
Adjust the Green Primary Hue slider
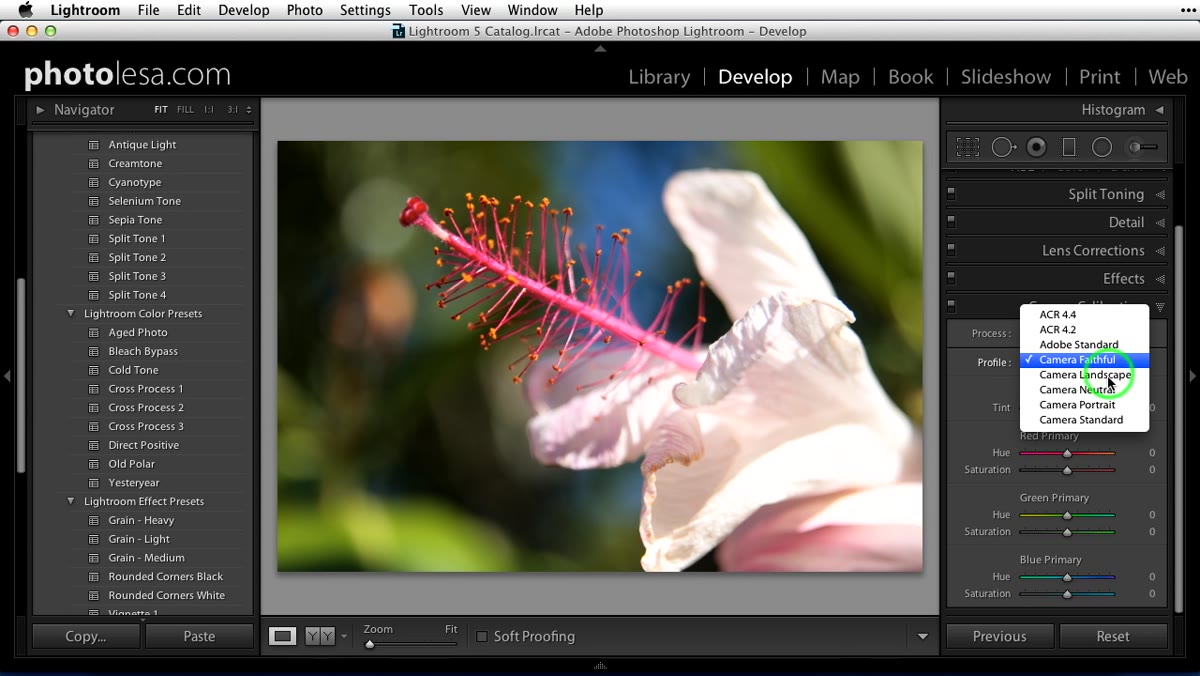(1067, 515)
